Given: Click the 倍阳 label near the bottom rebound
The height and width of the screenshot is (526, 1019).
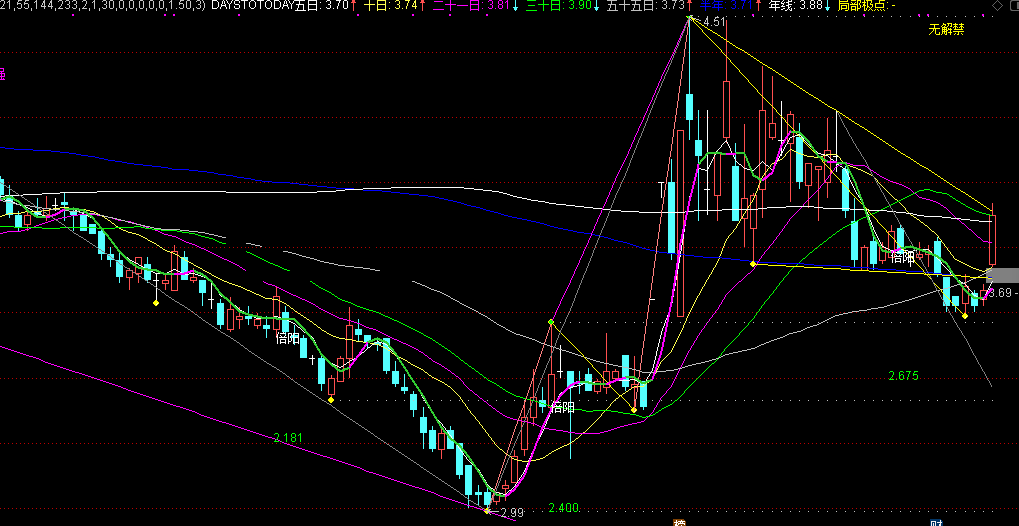Looking at the screenshot, I should pos(563,408).
